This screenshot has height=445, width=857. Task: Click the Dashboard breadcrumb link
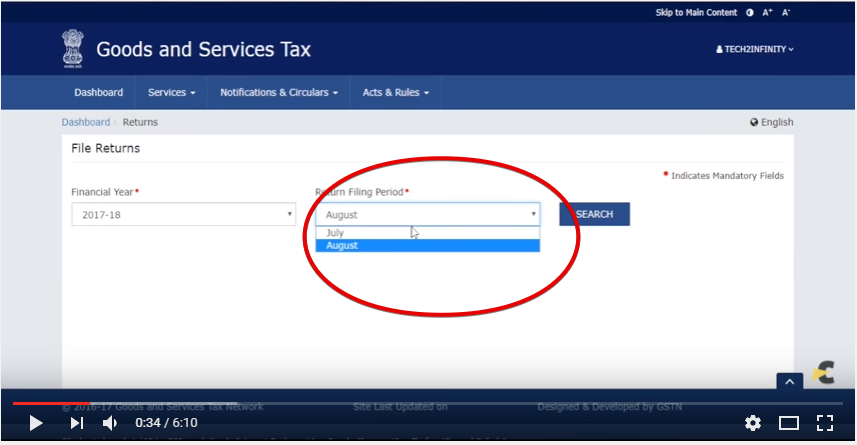coord(86,122)
